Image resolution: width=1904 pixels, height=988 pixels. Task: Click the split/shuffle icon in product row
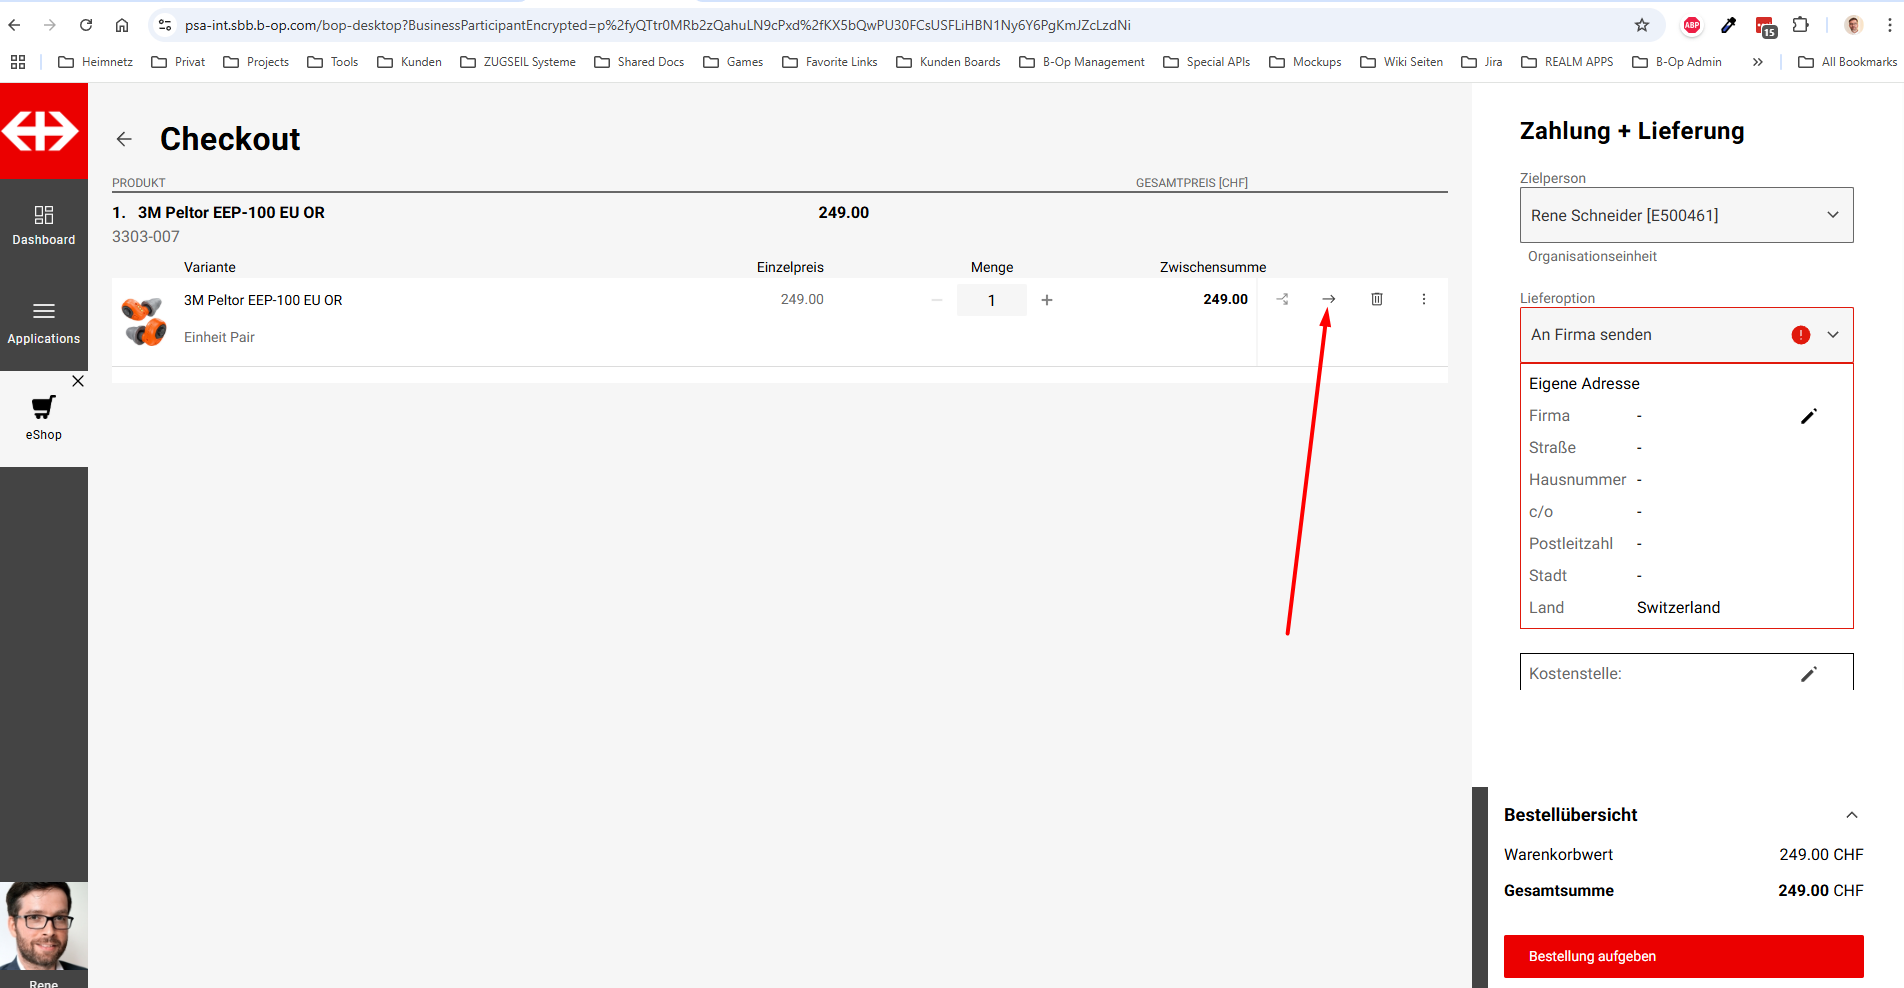tap(1282, 299)
